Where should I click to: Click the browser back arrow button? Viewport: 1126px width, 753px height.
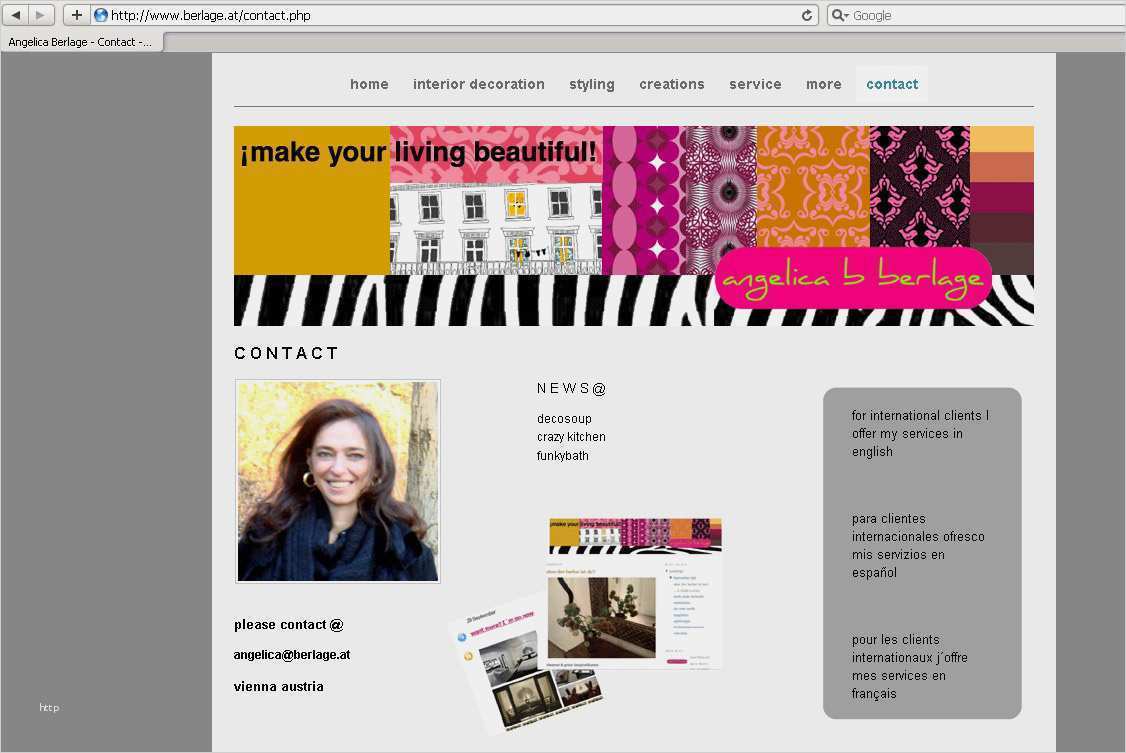click(x=16, y=15)
